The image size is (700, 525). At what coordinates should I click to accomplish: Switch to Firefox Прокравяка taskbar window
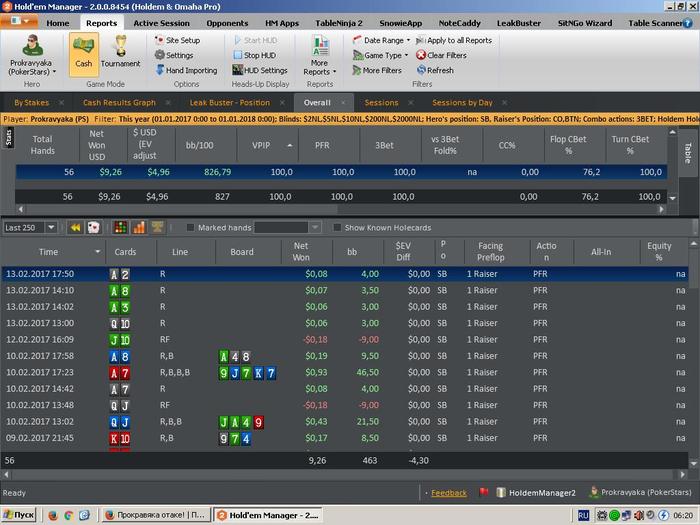coord(155,515)
